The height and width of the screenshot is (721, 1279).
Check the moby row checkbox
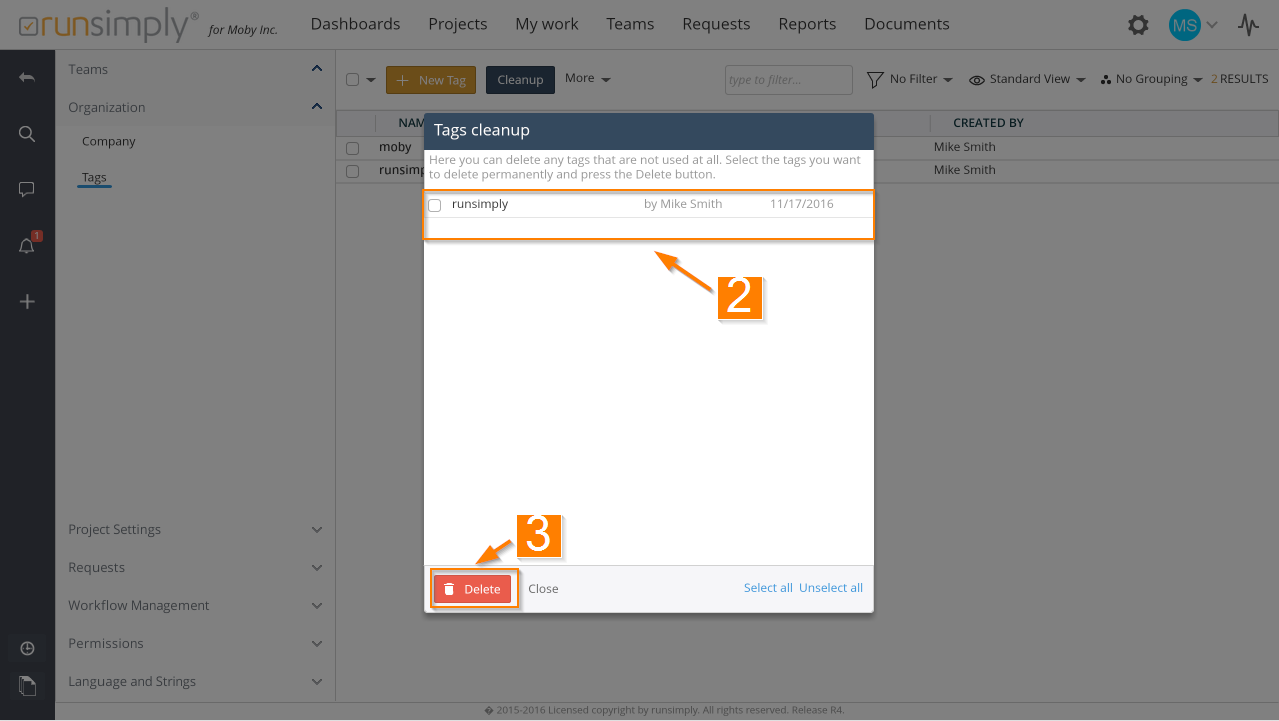[352, 148]
